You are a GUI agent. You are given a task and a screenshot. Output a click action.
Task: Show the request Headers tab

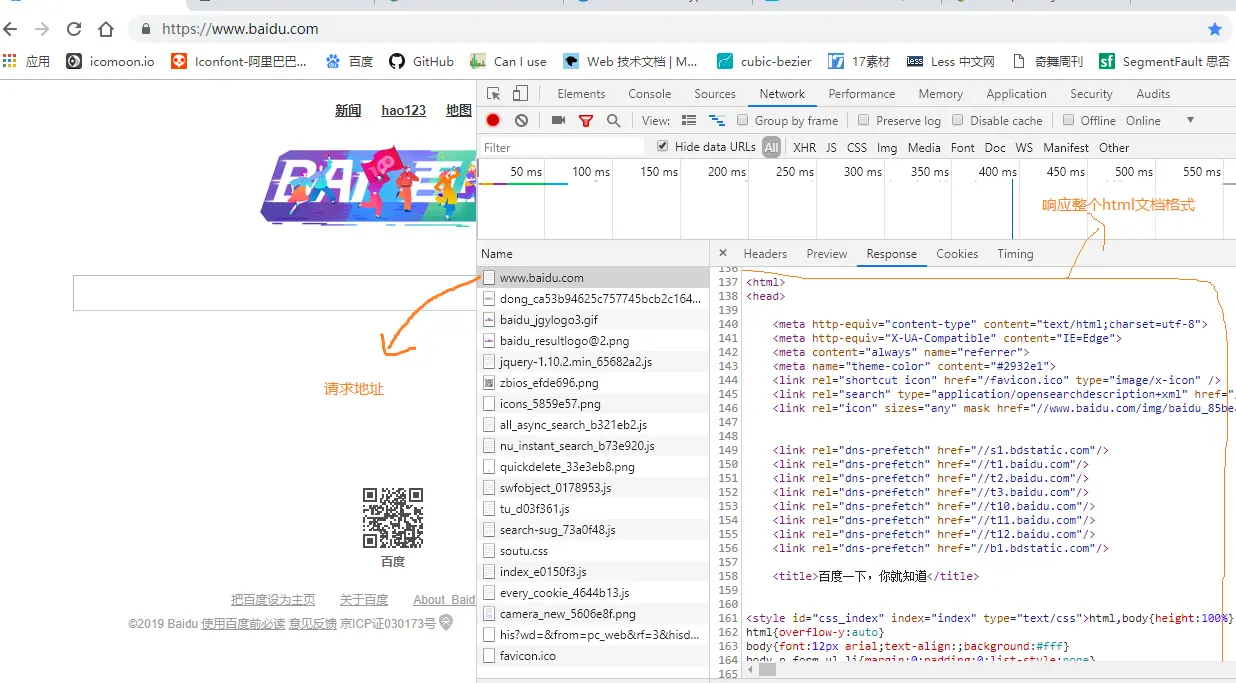pos(765,254)
